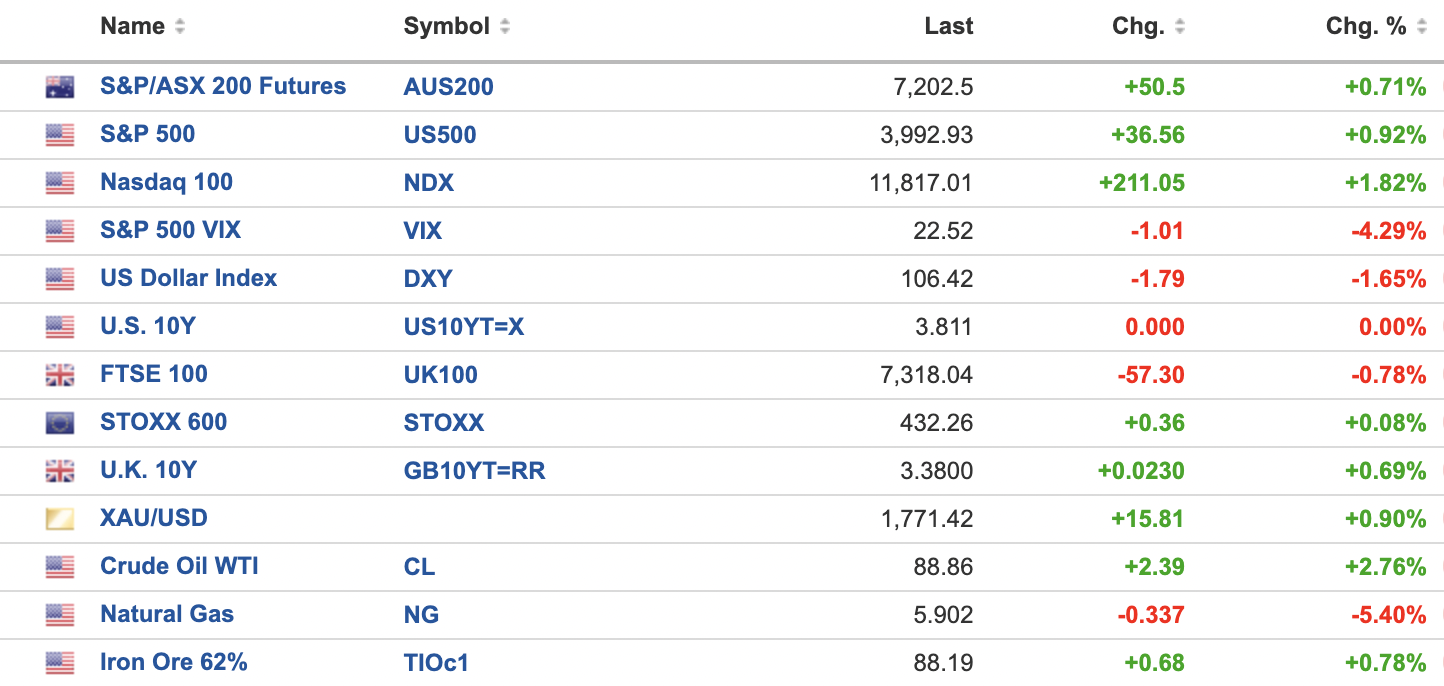Sort by Chg. using its sort arrows

point(1180,27)
